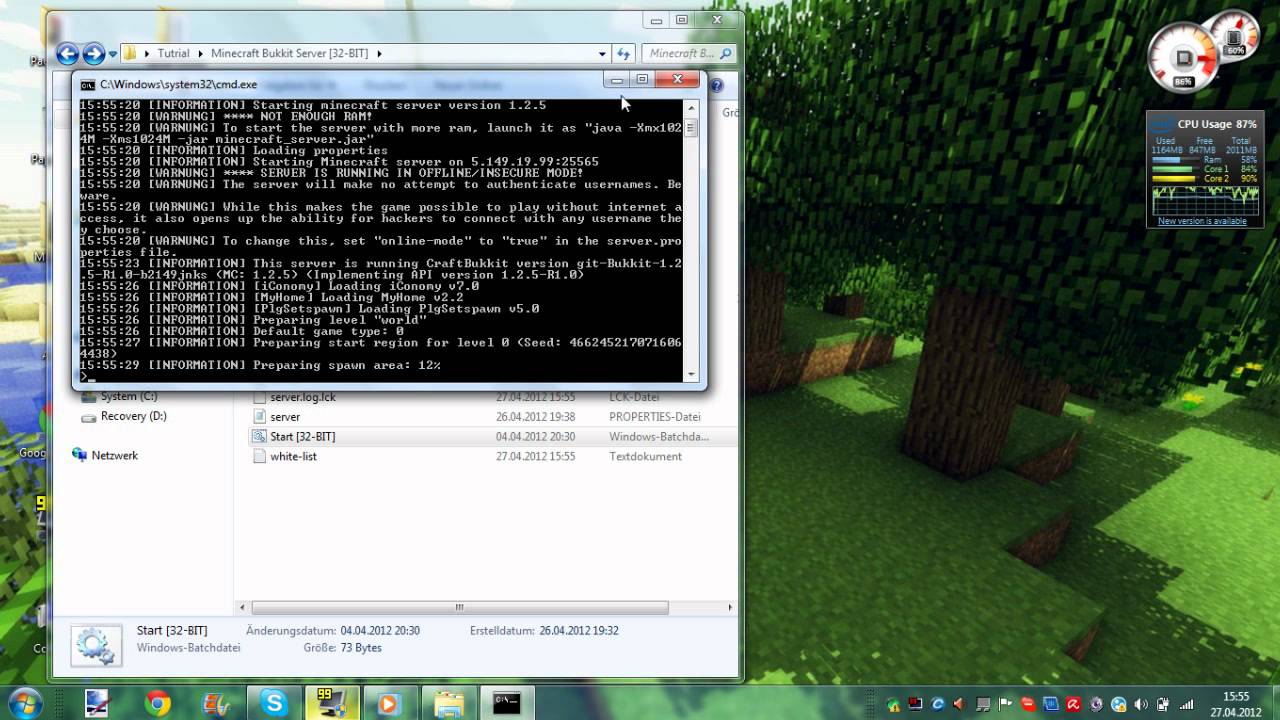Viewport: 1280px width, 720px height.
Task: Click cmd scrollbar up arrow
Action: coord(690,106)
